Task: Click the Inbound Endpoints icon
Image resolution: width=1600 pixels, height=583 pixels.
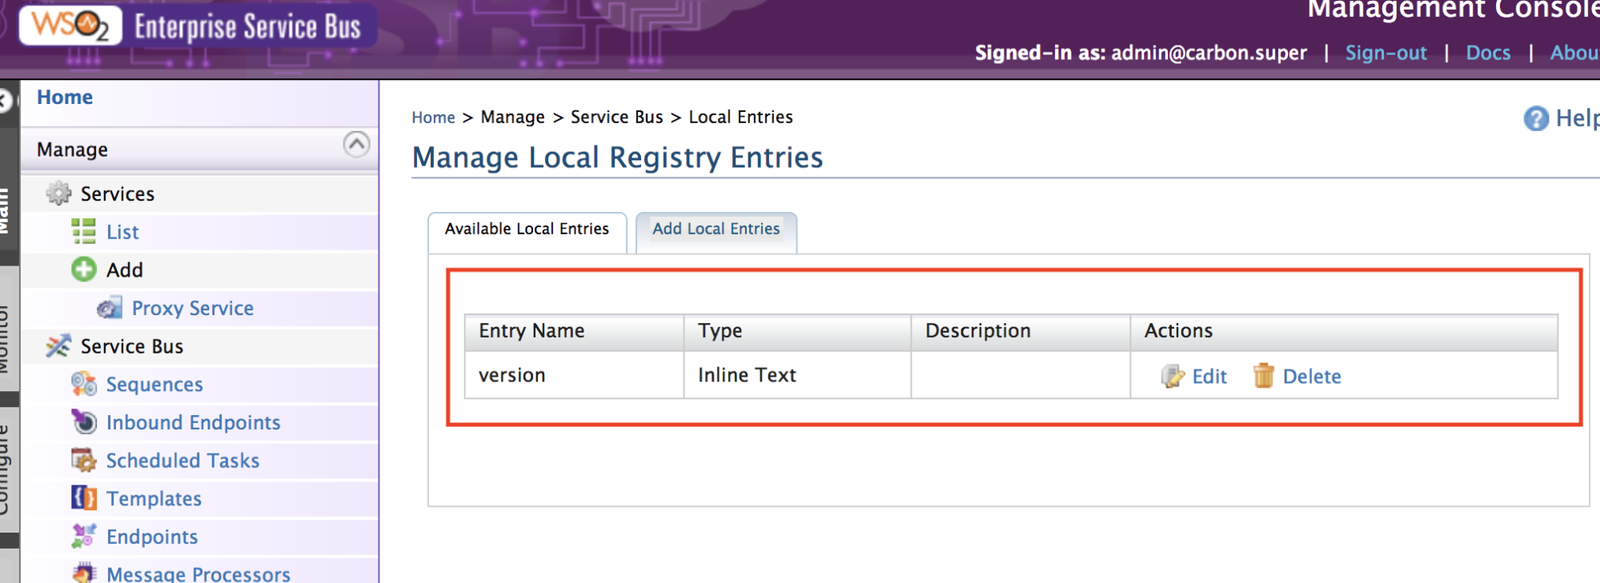Action: coord(84,422)
